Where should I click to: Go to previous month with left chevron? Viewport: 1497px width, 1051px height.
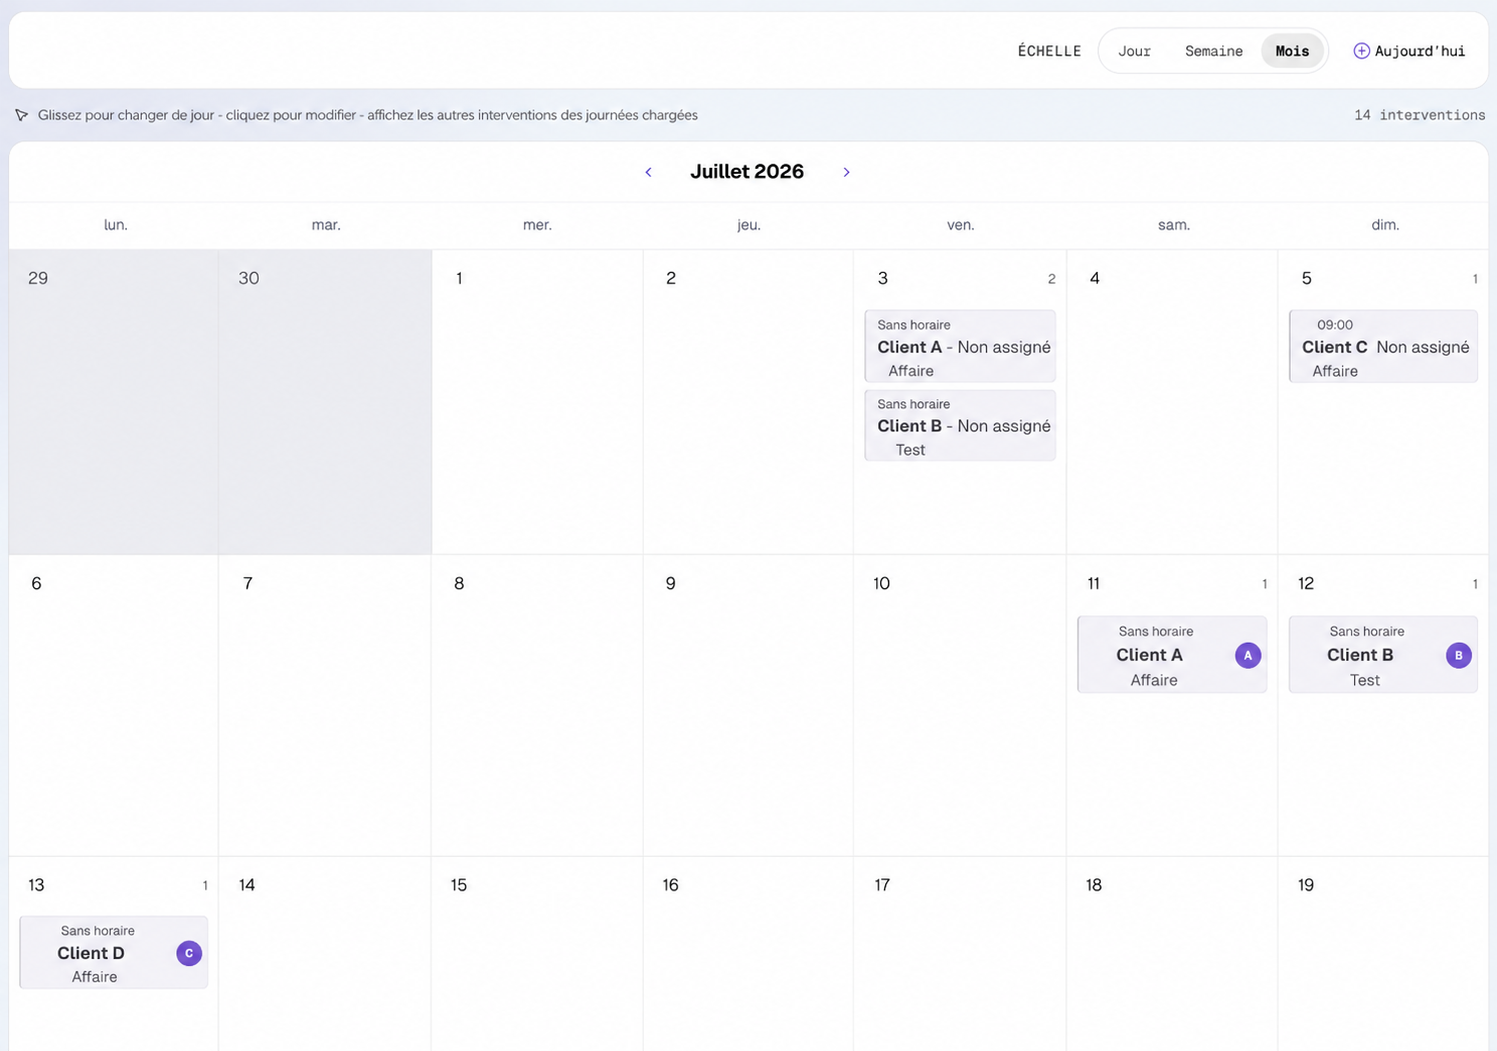click(648, 172)
